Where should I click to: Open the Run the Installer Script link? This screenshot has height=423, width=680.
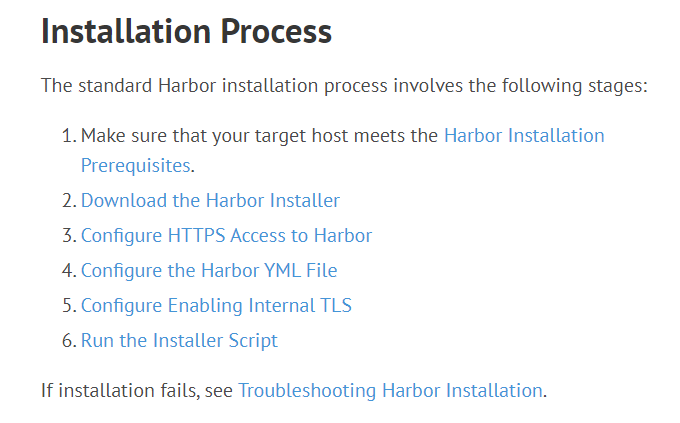tap(179, 341)
